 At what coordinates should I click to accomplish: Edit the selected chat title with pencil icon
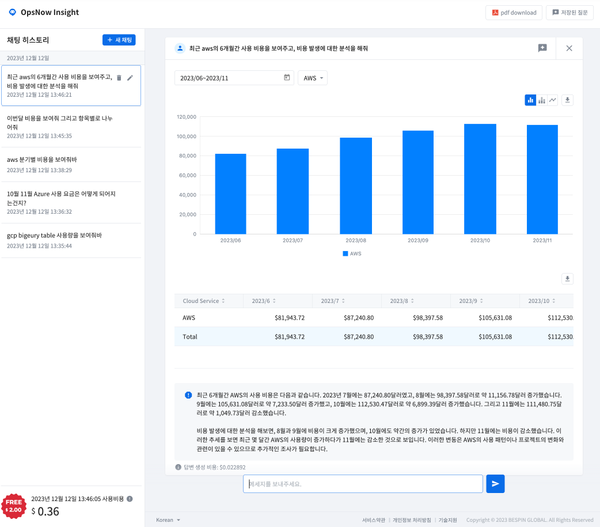pyautogui.click(x=130, y=77)
